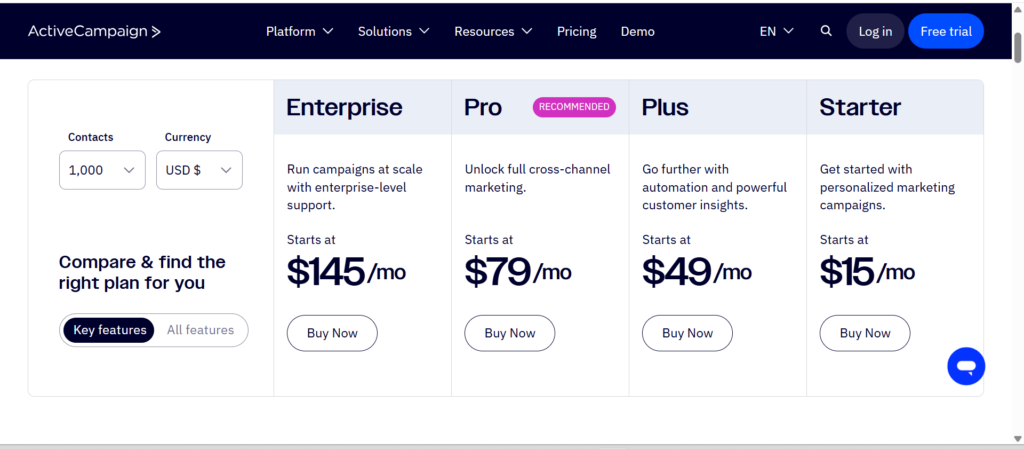The height and width of the screenshot is (449, 1024).
Task: Expand the Resources menu
Action: [493, 31]
